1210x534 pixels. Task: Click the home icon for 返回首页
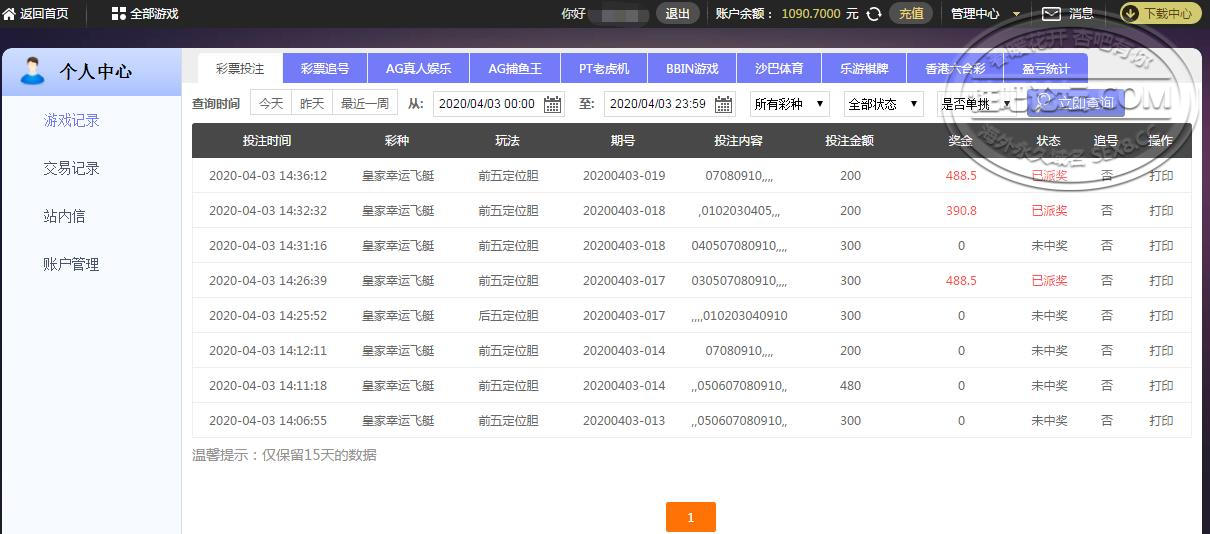[x=9, y=14]
